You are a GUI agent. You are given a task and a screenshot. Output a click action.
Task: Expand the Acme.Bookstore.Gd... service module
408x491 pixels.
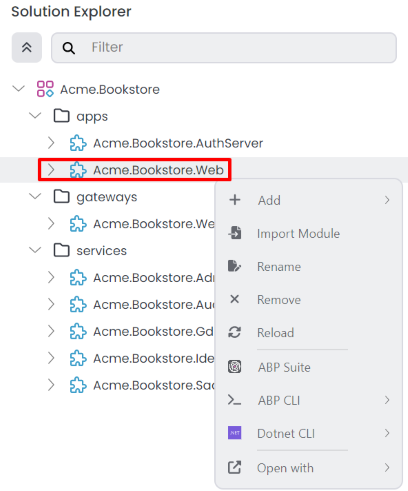pos(51,331)
